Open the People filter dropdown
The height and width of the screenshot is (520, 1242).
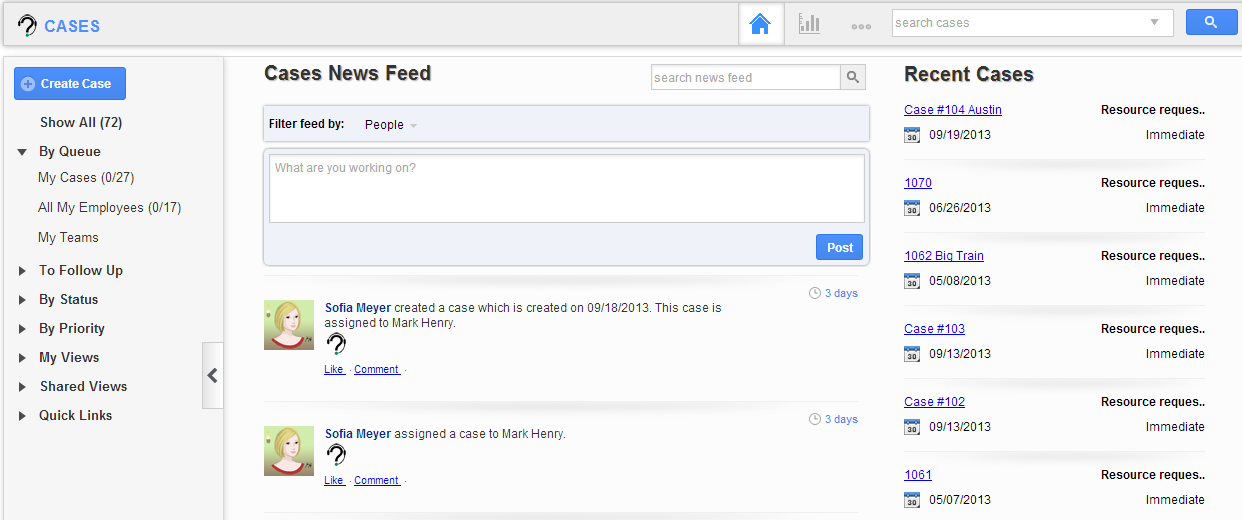click(391, 125)
